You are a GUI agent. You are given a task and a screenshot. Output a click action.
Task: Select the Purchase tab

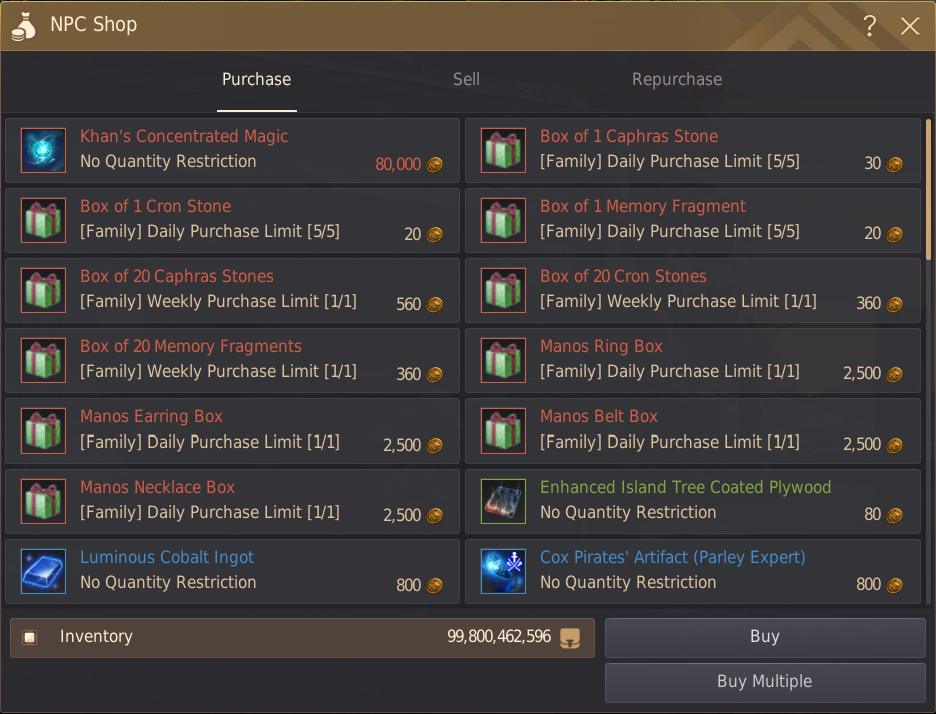coord(257,79)
